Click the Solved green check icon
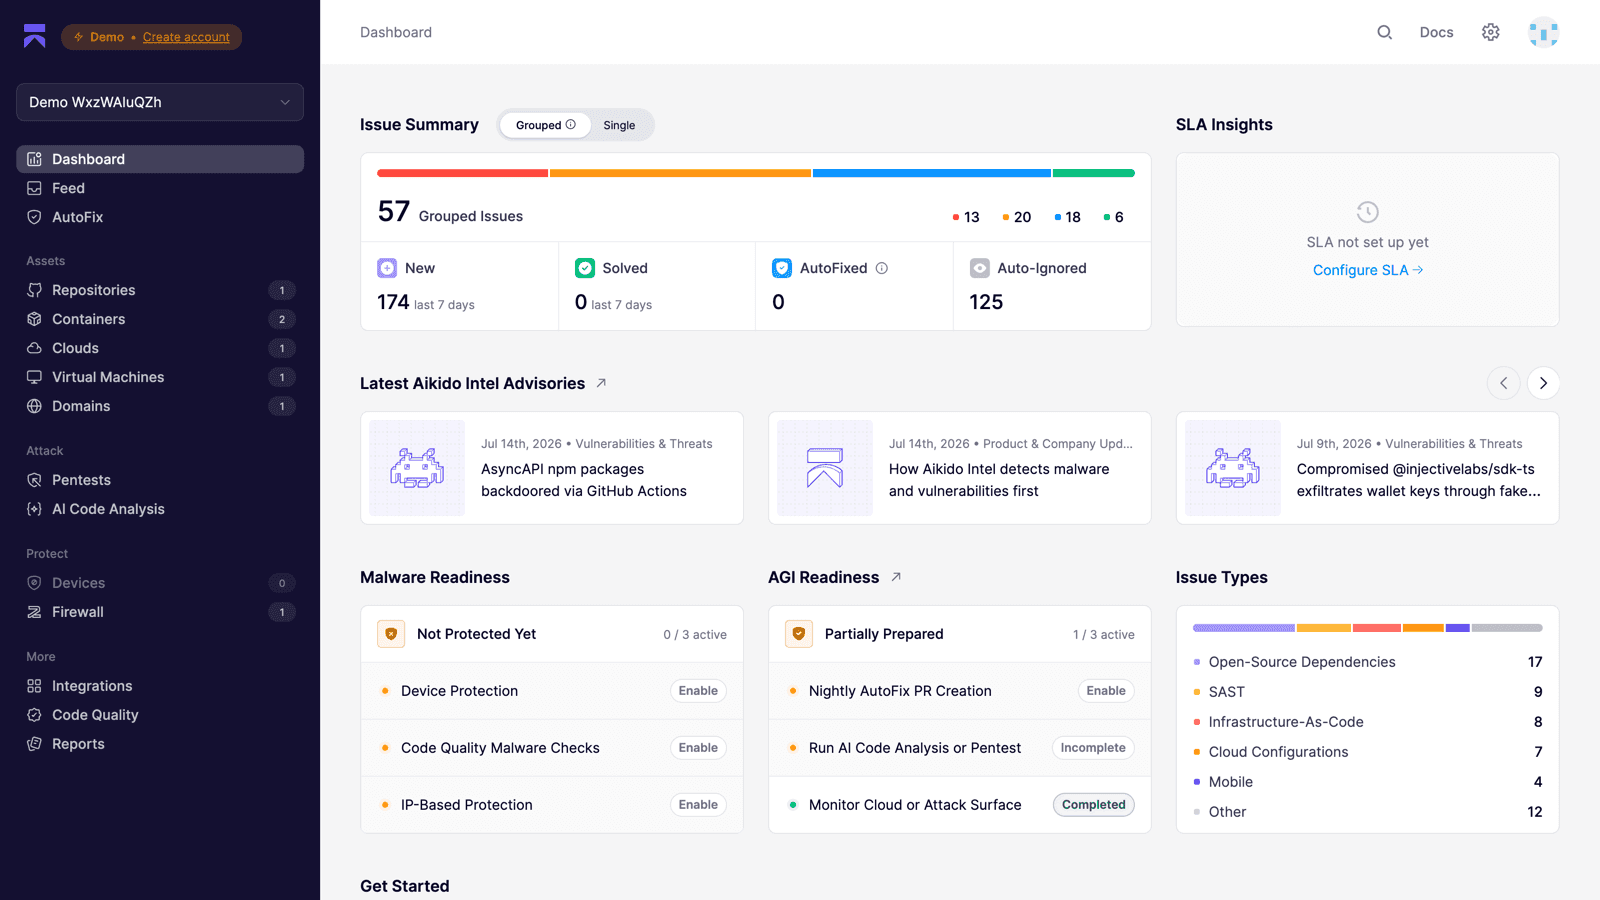The image size is (1600, 900). pyautogui.click(x=585, y=268)
